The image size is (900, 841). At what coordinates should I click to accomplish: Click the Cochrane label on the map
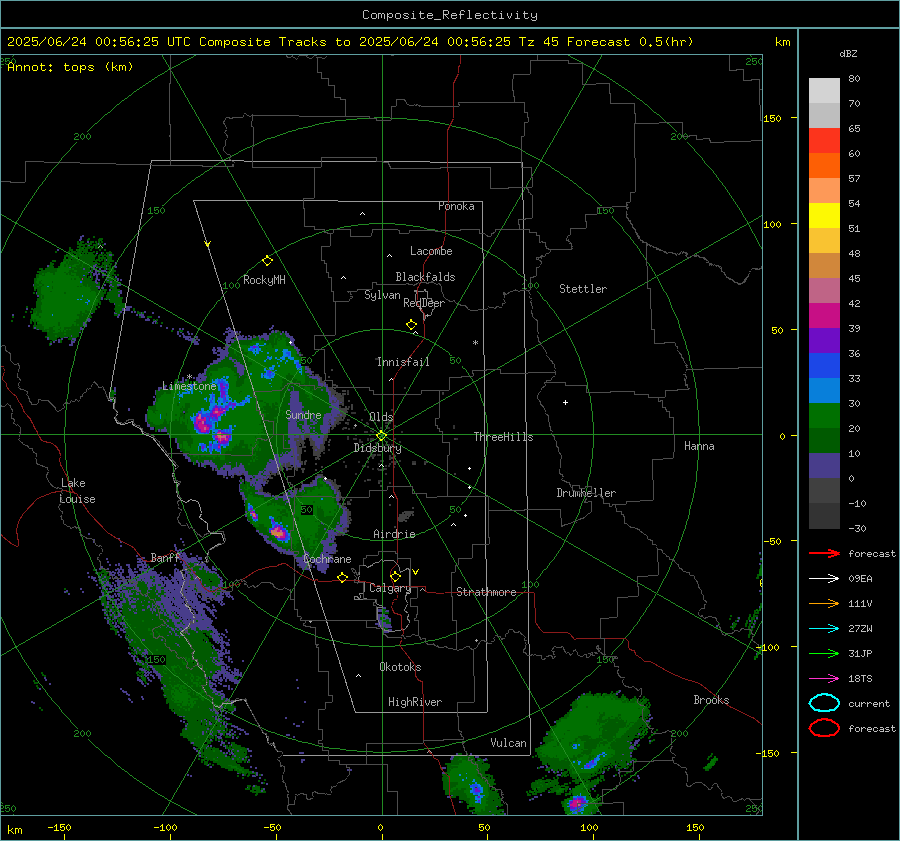(327, 559)
